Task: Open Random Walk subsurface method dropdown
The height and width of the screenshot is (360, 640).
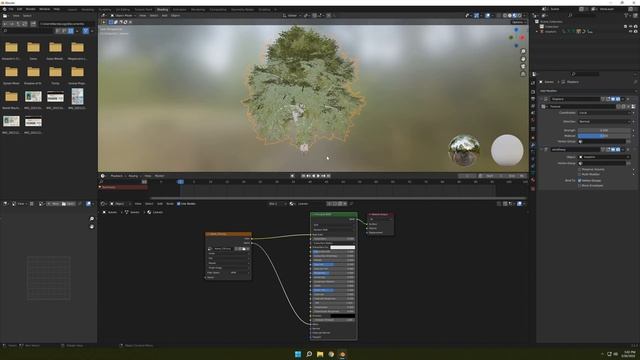Action: pos(333,230)
